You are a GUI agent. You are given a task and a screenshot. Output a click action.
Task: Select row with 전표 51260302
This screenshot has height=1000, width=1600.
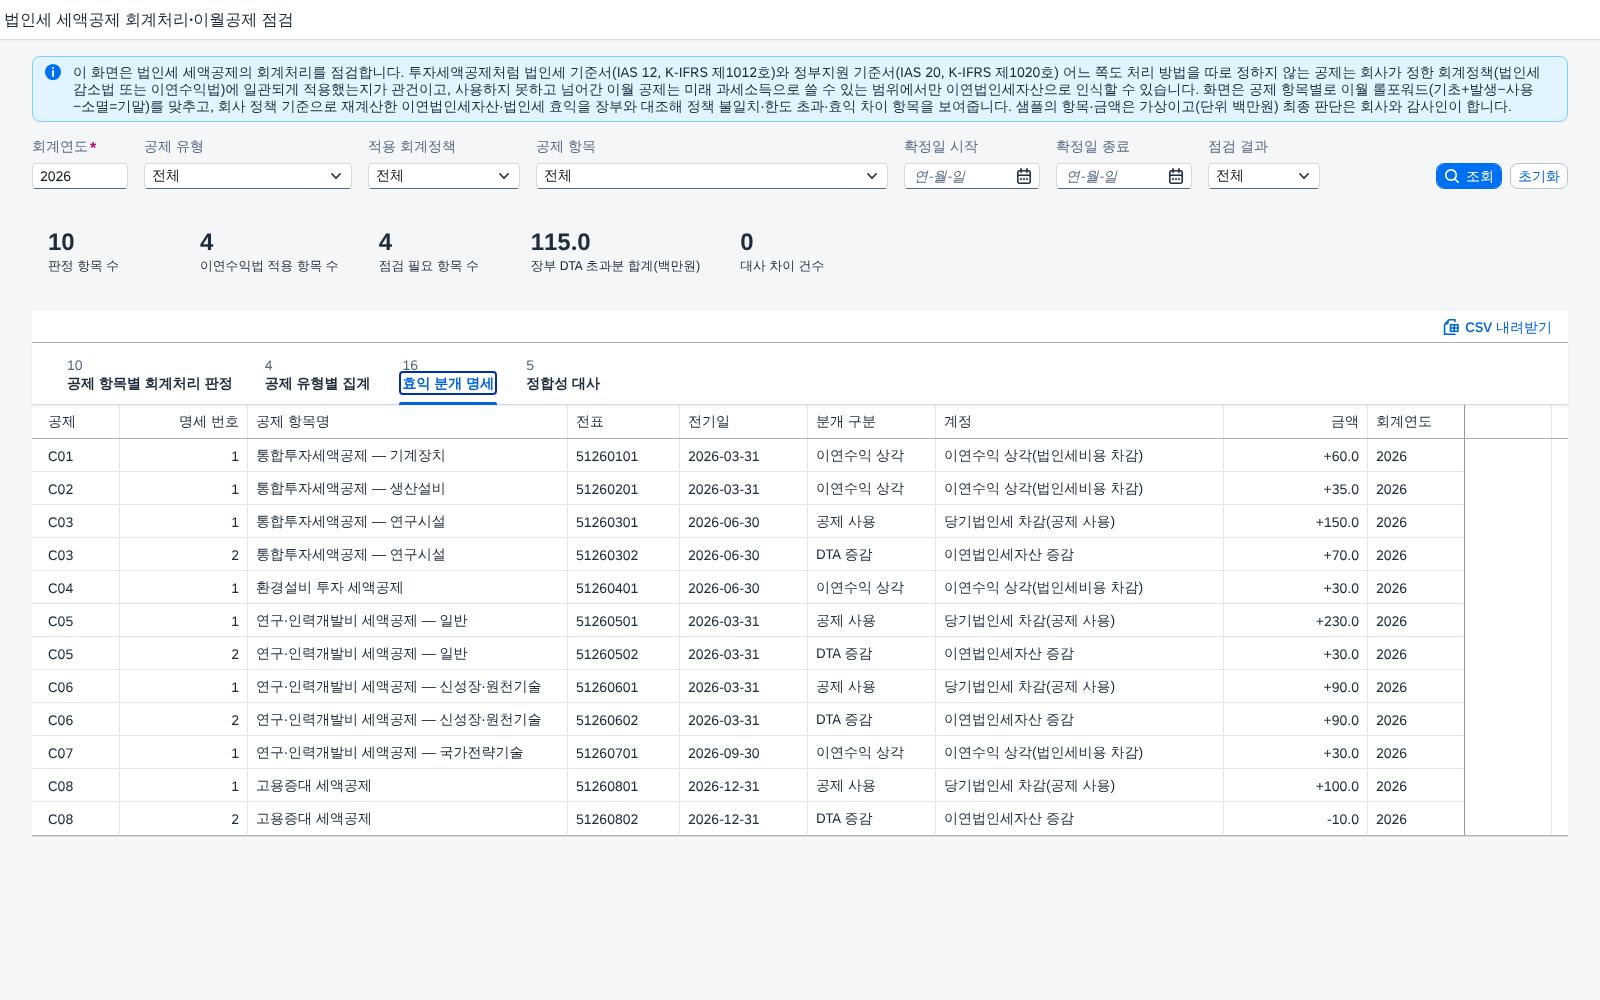(x=748, y=555)
